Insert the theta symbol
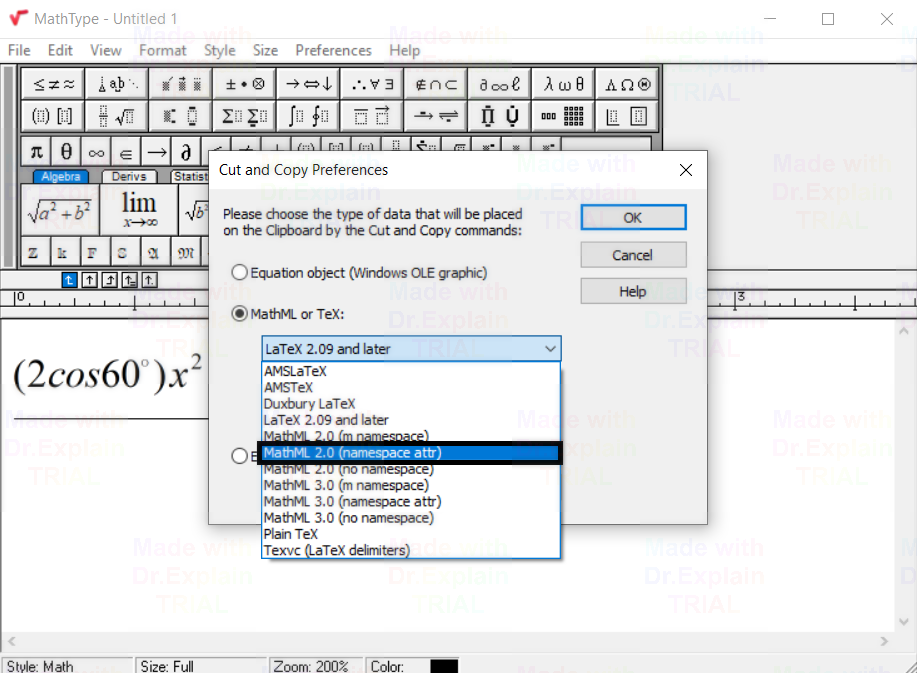The image size is (917, 673). click(66, 152)
